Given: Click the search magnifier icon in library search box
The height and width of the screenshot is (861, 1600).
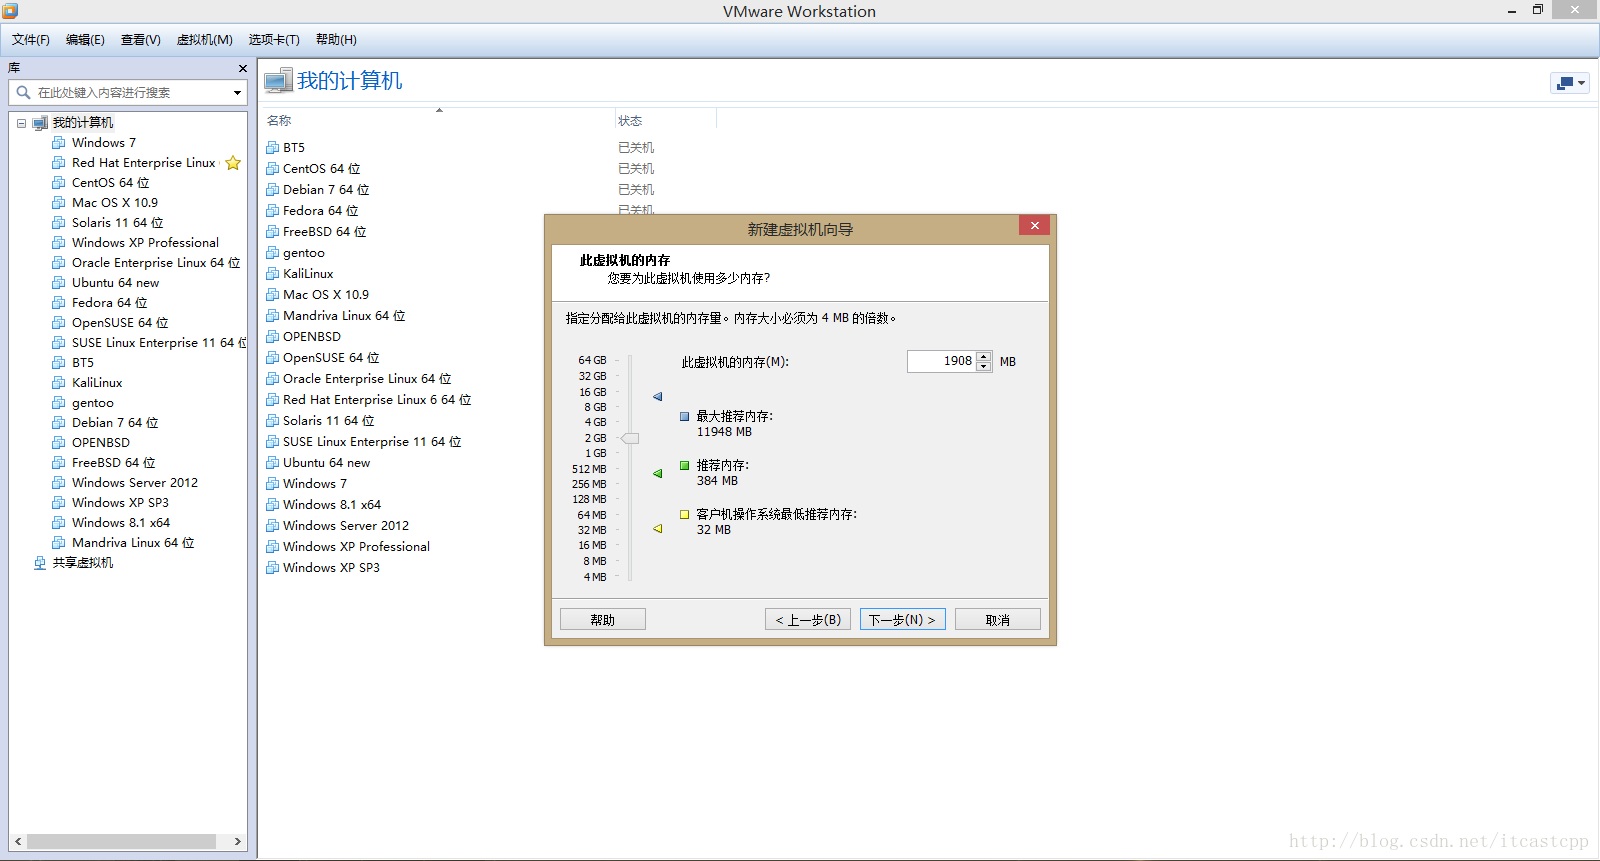Looking at the screenshot, I should coord(23,92).
